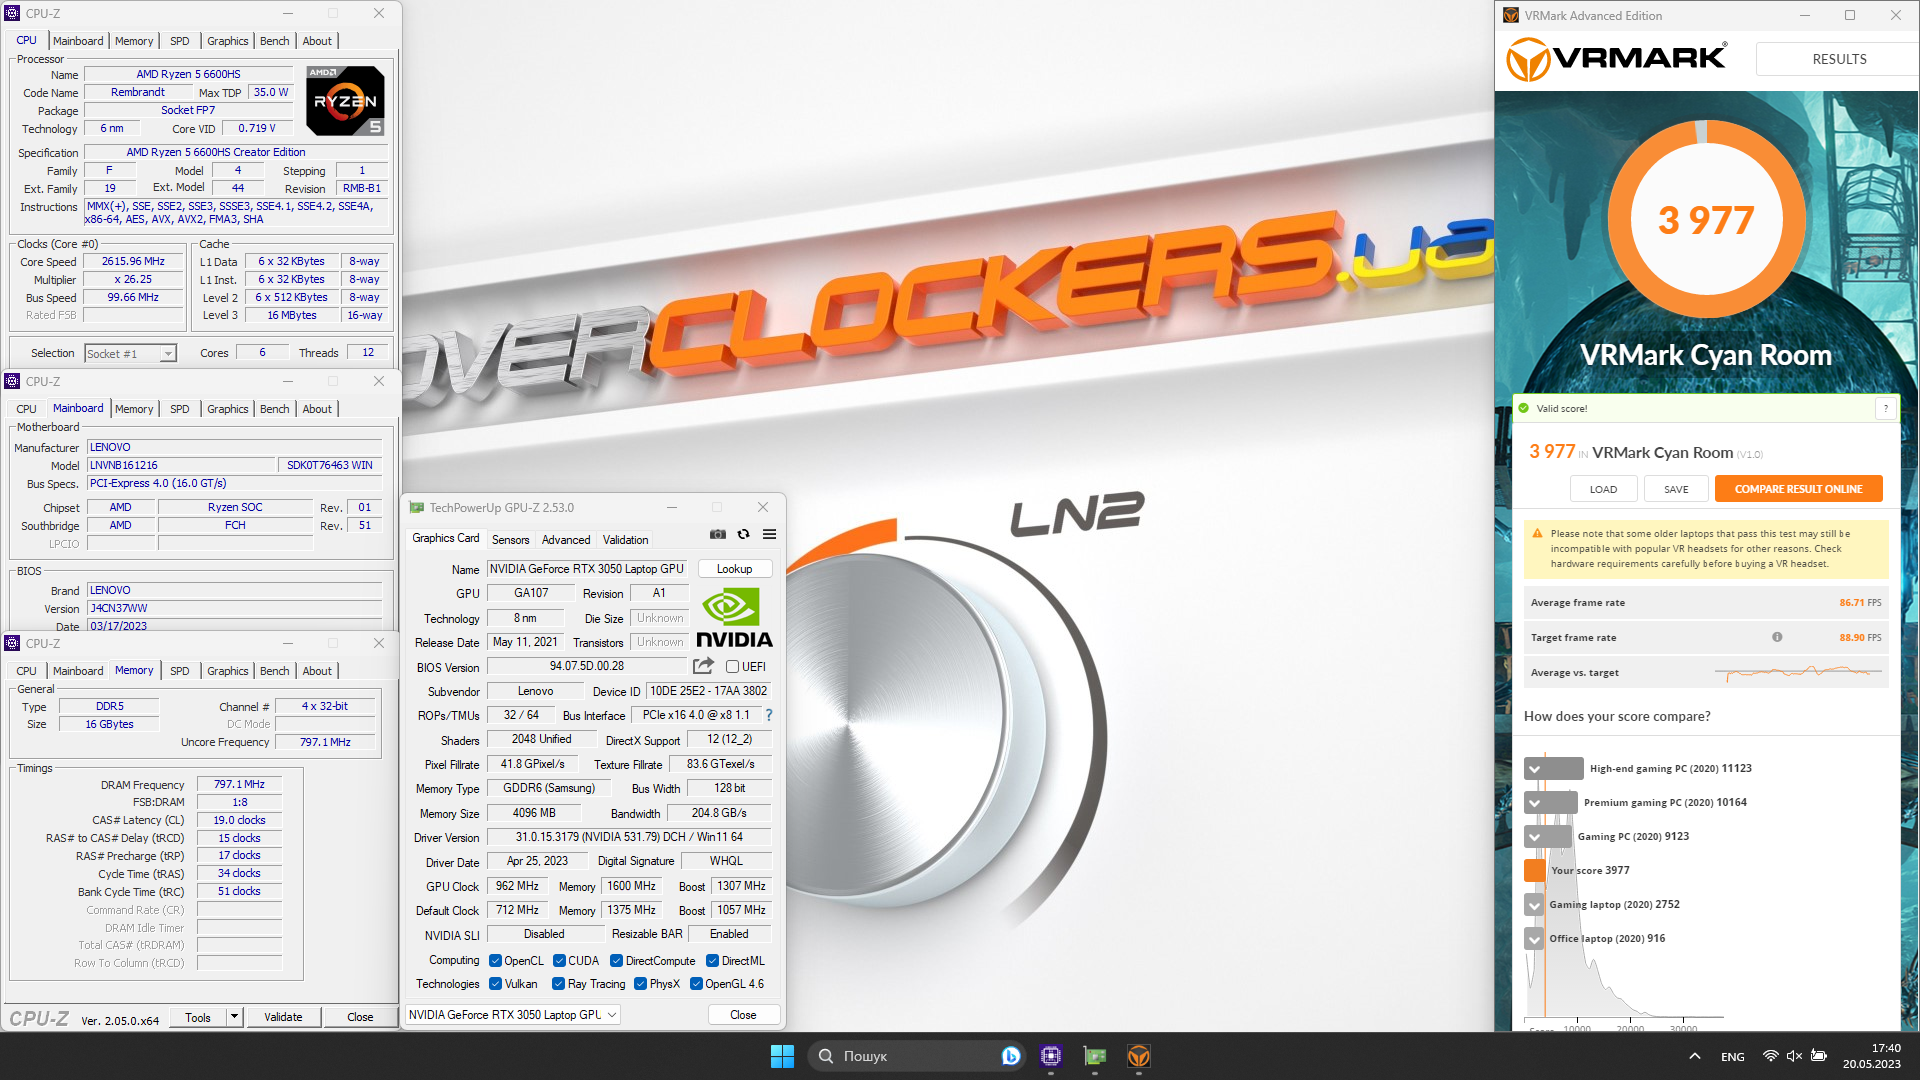
Task: Toggle the OpenCL checkbox
Action: pyautogui.click(x=495, y=961)
